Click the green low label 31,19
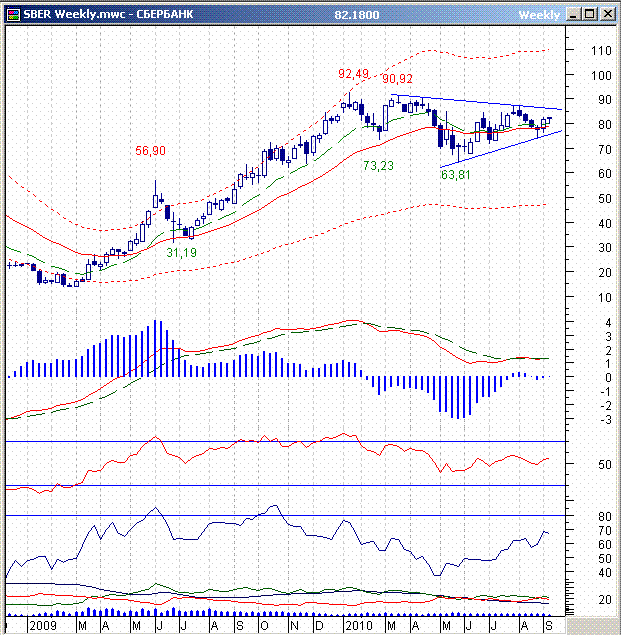621x635 pixels. click(181, 253)
